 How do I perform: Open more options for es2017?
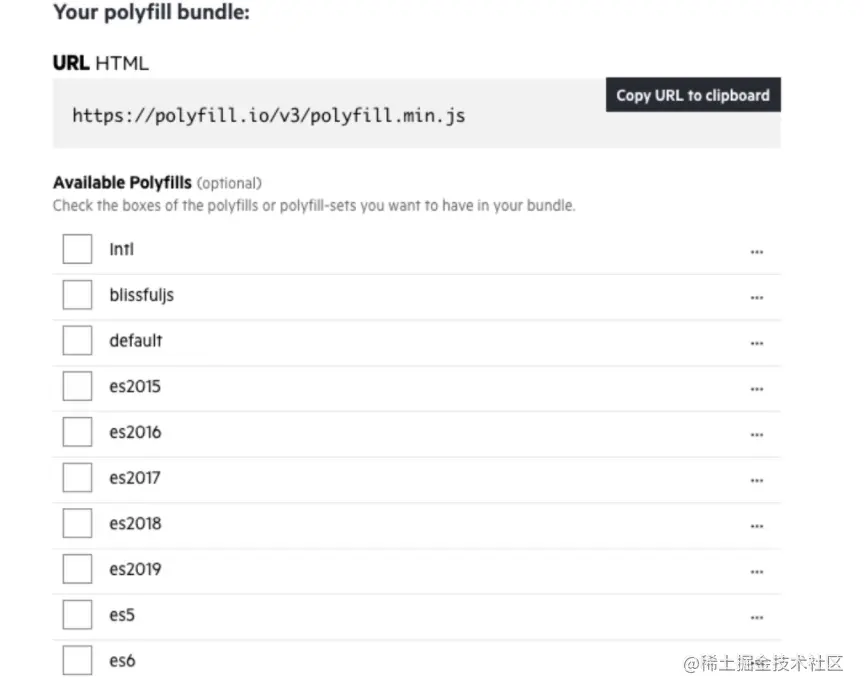757,480
